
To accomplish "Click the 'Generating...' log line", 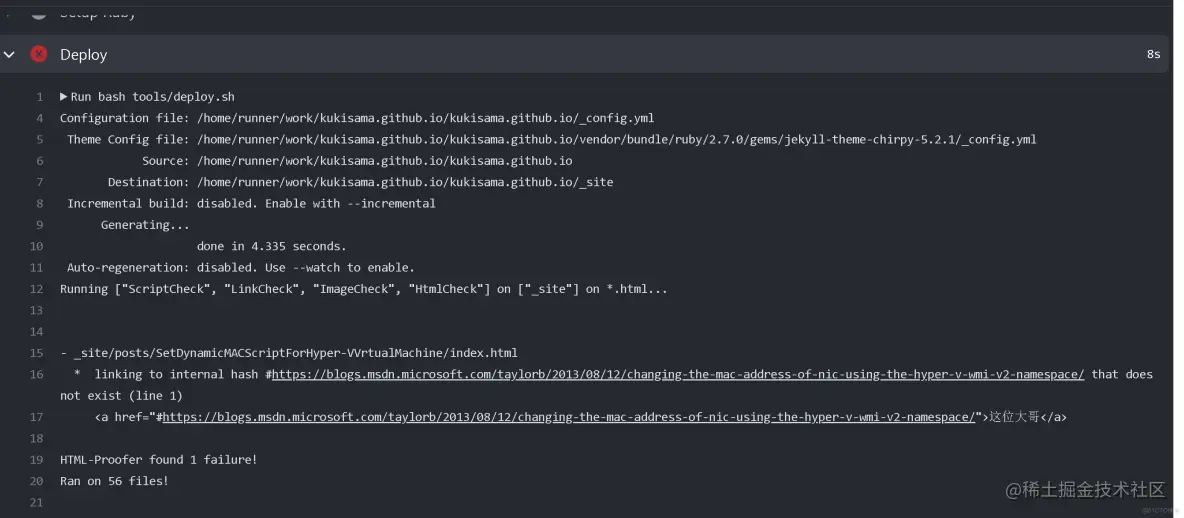I will pyautogui.click(x=145, y=225).
